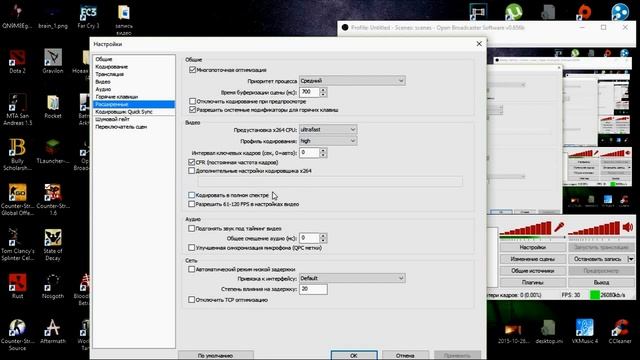Mute the microphone icon in OBS

pyautogui.click(x=559, y=227)
